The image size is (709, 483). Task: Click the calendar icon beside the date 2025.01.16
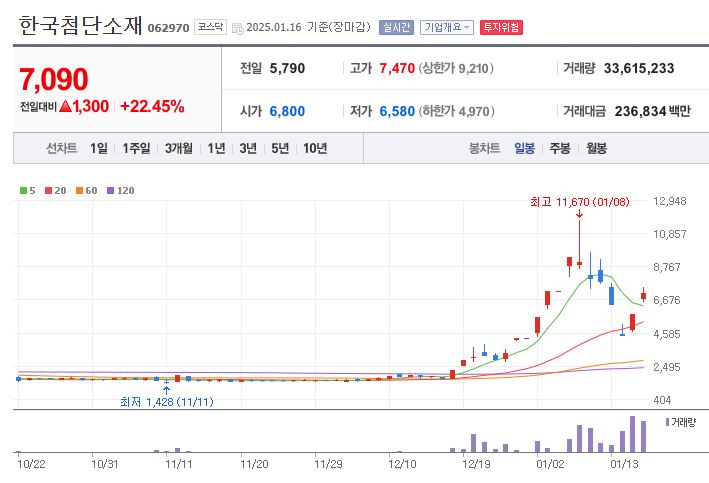point(237,28)
